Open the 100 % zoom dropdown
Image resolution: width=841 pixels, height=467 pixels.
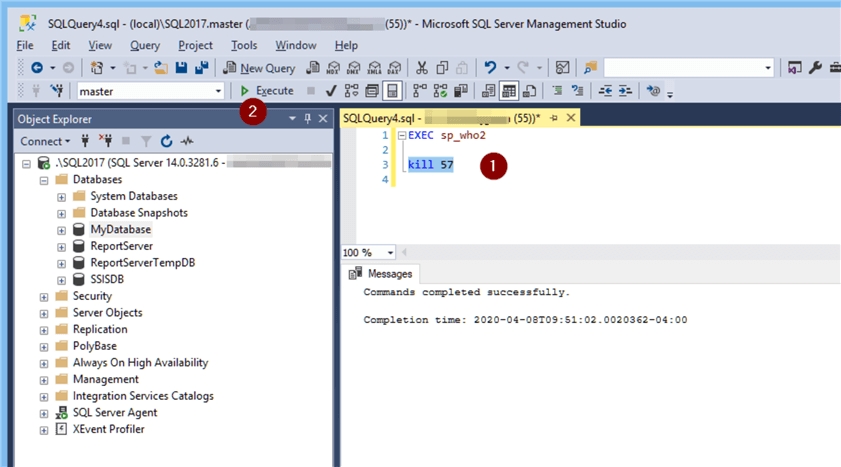[x=390, y=253]
